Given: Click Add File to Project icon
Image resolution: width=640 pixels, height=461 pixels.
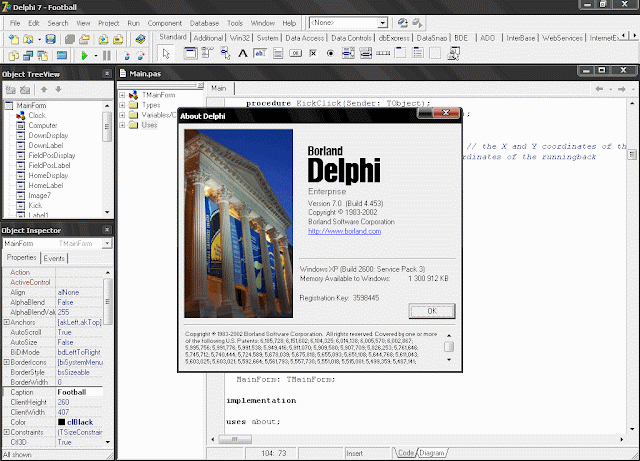Looking at the screenshot, I should click(x=103, y=39).
